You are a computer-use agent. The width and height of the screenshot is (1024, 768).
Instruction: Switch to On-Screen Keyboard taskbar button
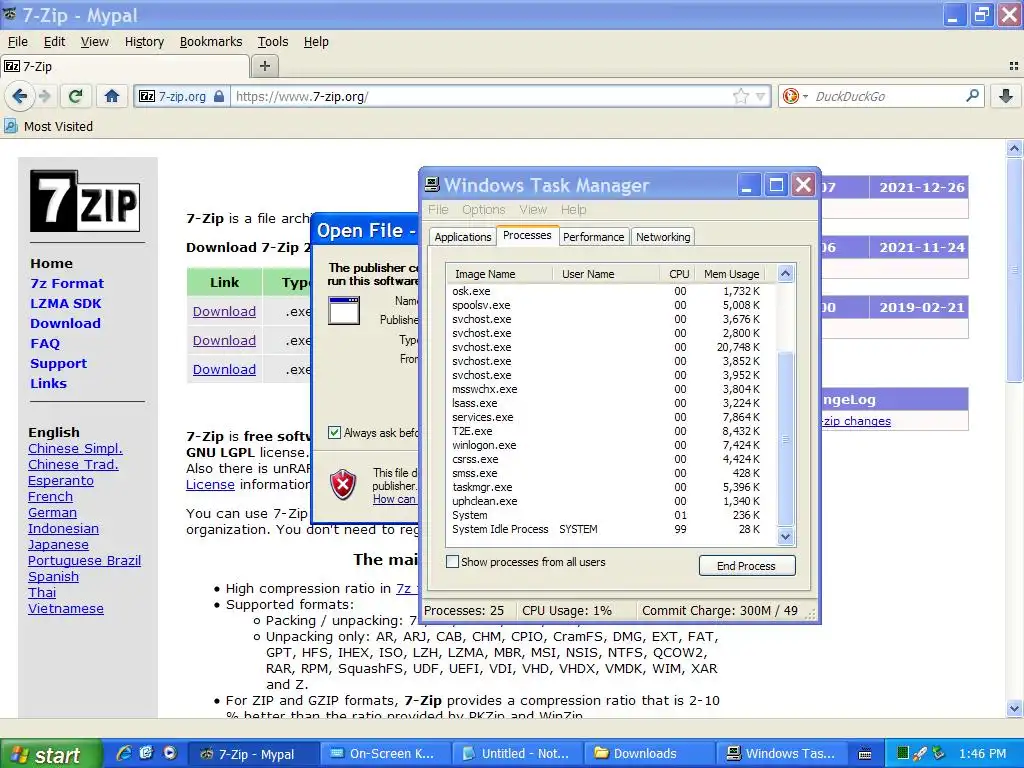[x=385, y=754]
